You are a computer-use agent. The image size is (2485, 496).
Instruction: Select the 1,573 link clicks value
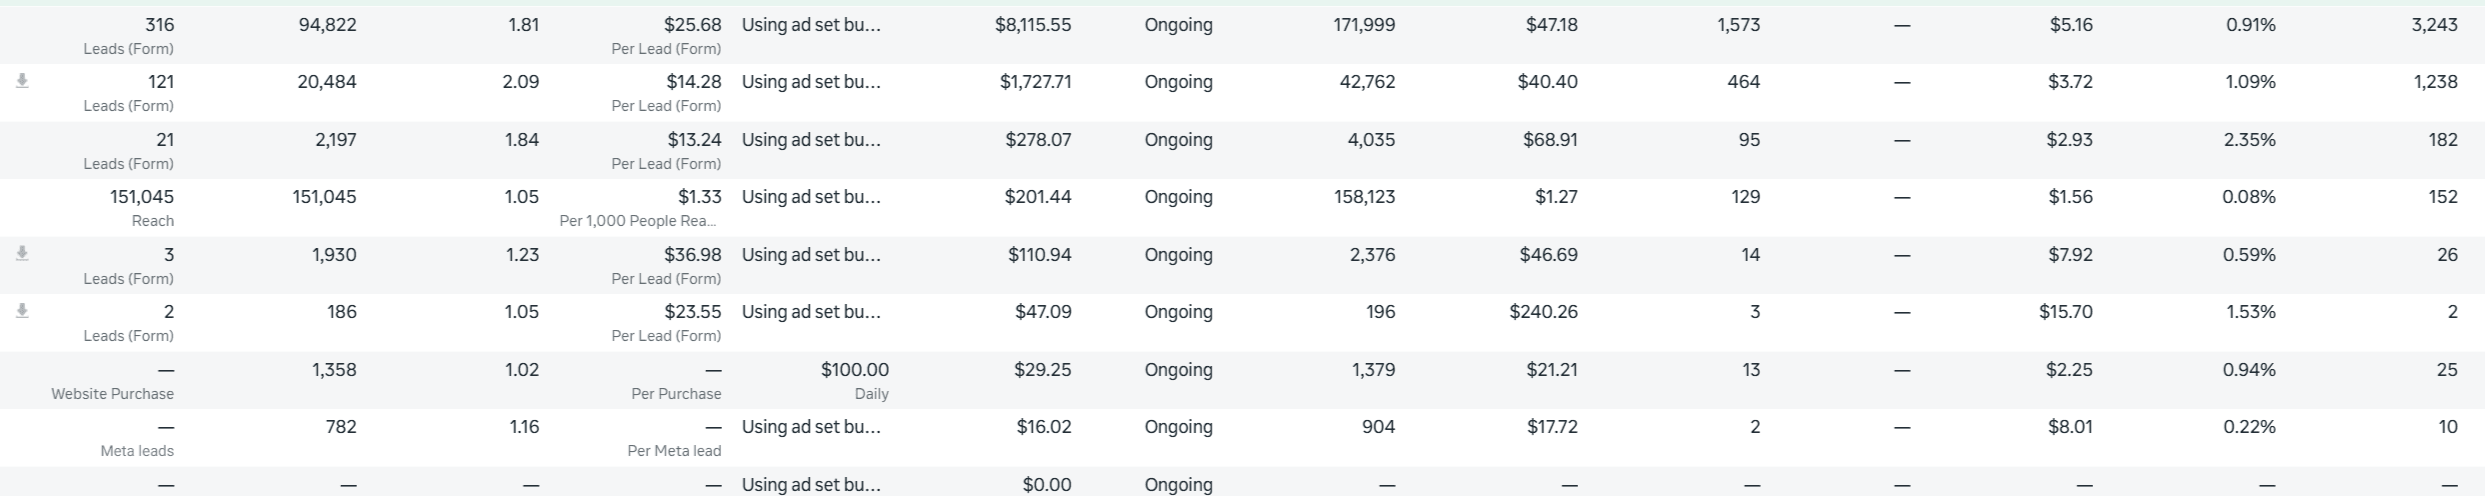[1739, 25]
